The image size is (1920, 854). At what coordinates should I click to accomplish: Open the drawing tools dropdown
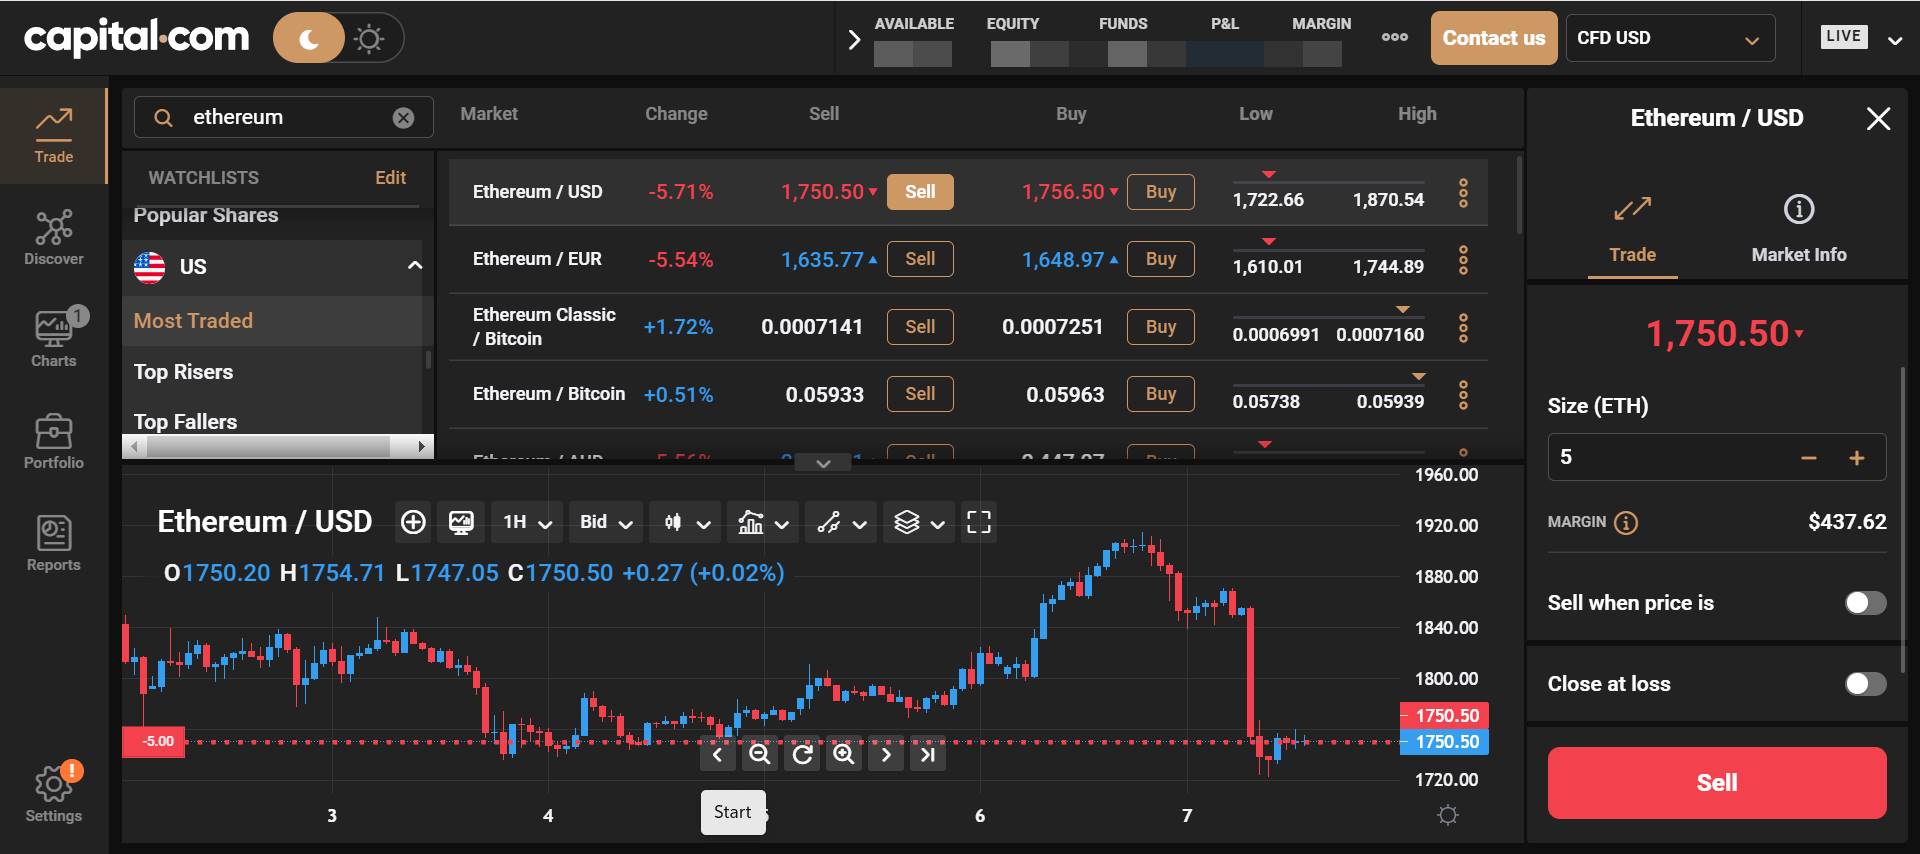[841, 522]
